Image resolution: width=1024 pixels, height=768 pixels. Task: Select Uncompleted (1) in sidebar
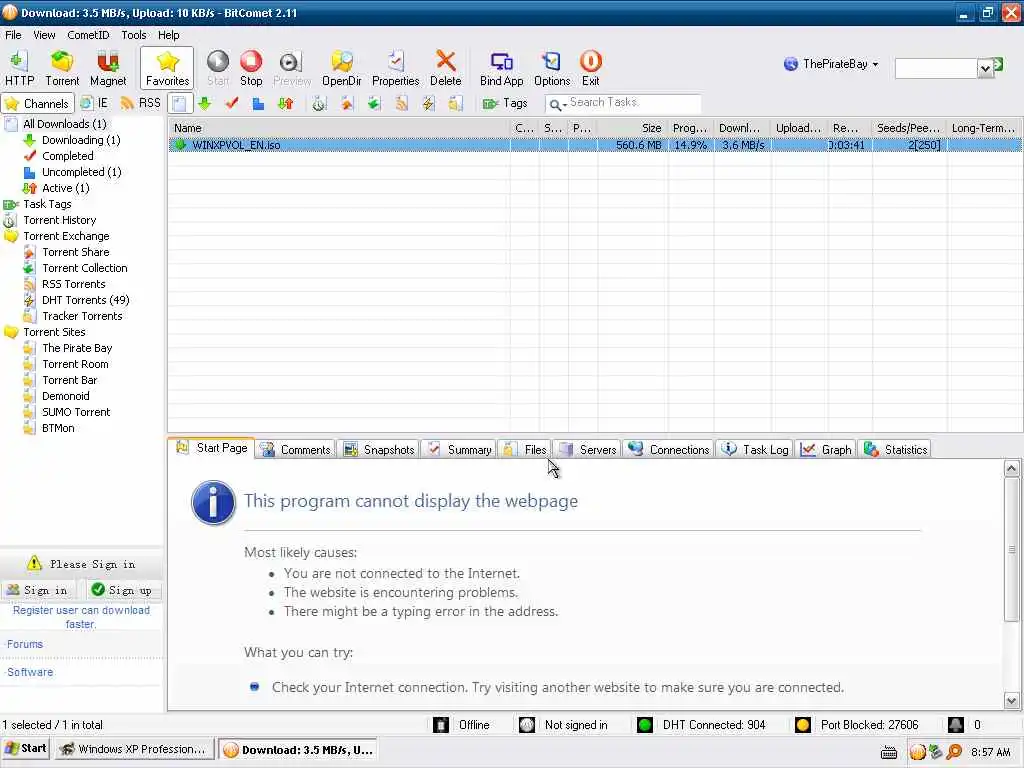pos(82,172)
